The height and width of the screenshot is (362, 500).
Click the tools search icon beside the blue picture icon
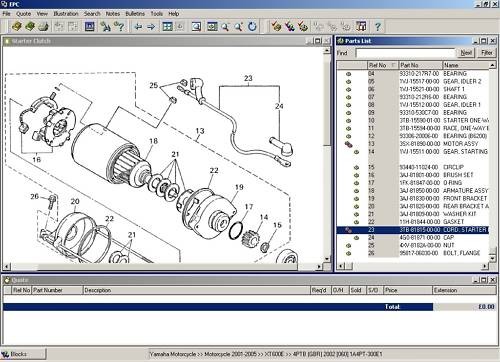click(105, 26)
